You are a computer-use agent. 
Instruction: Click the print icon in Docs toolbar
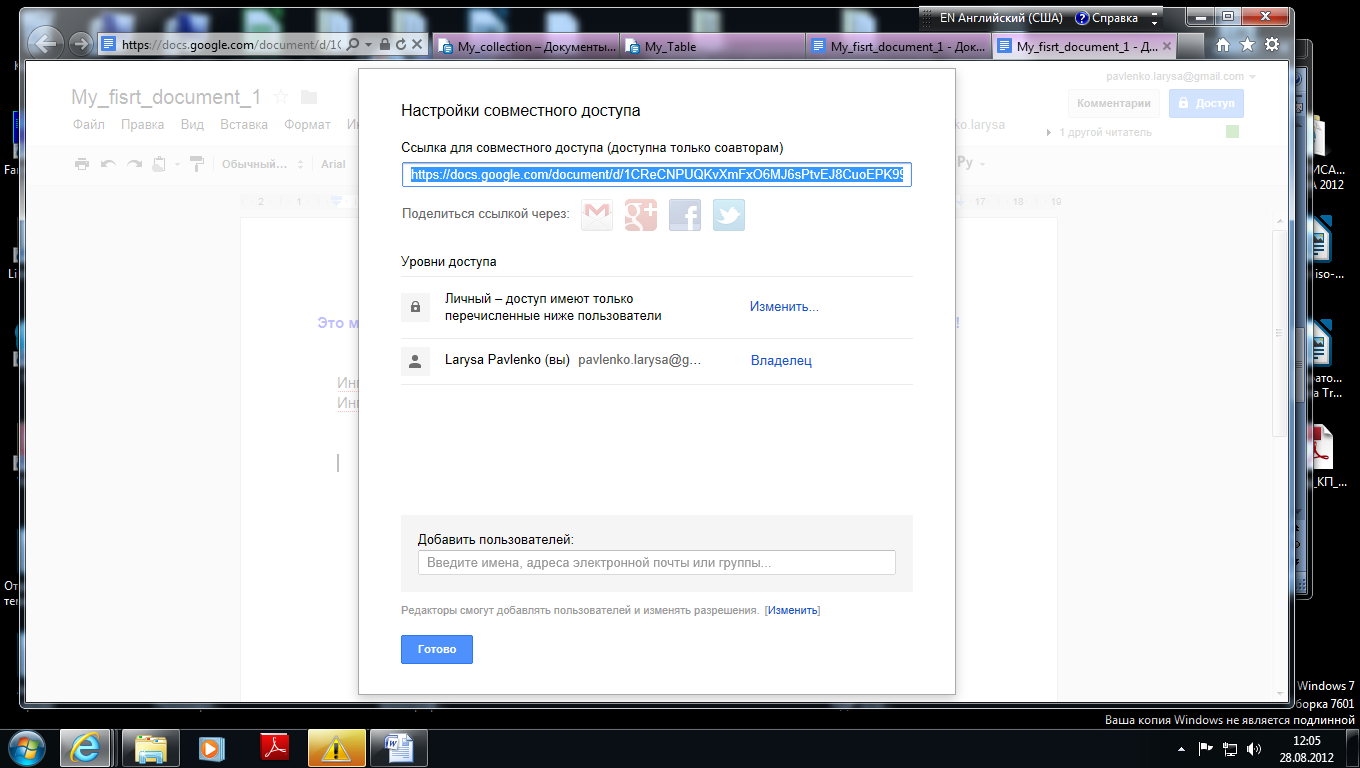click(82, 164)
